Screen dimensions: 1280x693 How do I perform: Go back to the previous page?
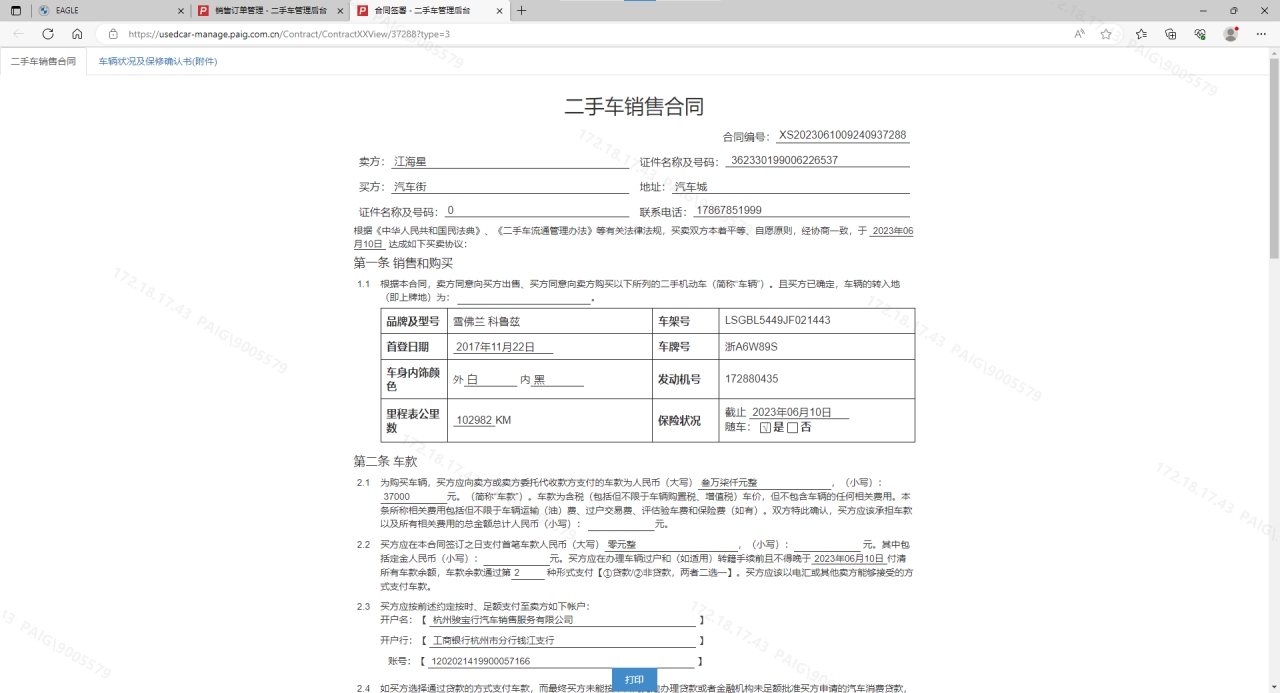[19, 33]
